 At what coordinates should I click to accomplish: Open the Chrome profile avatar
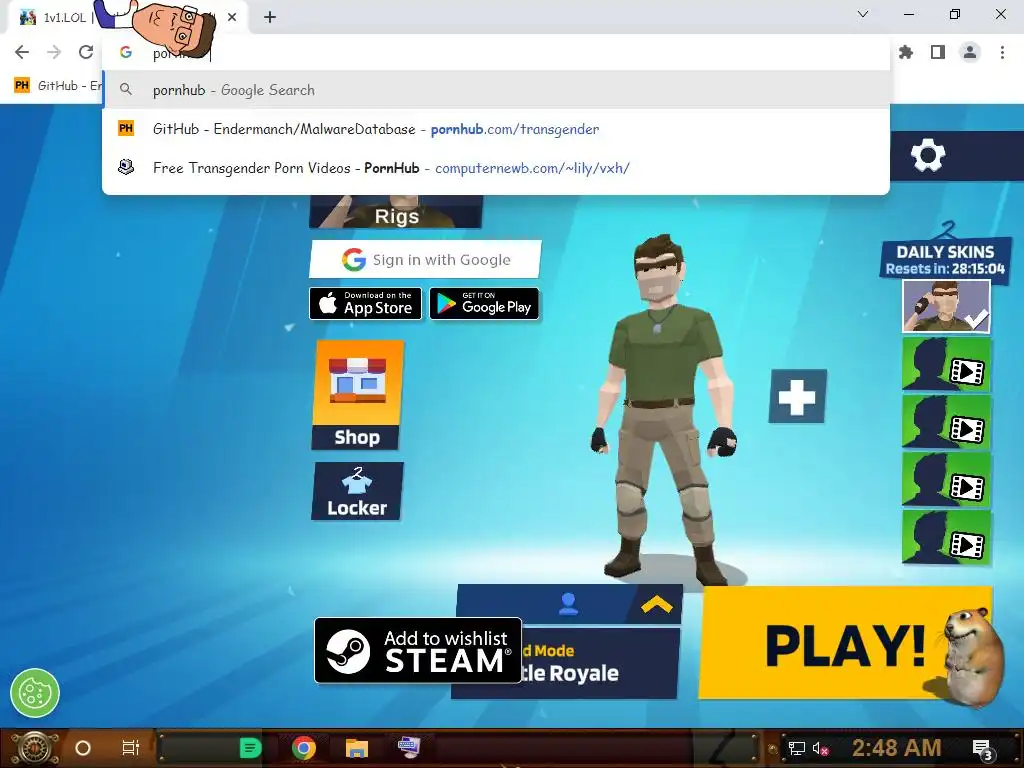(970, 52)
